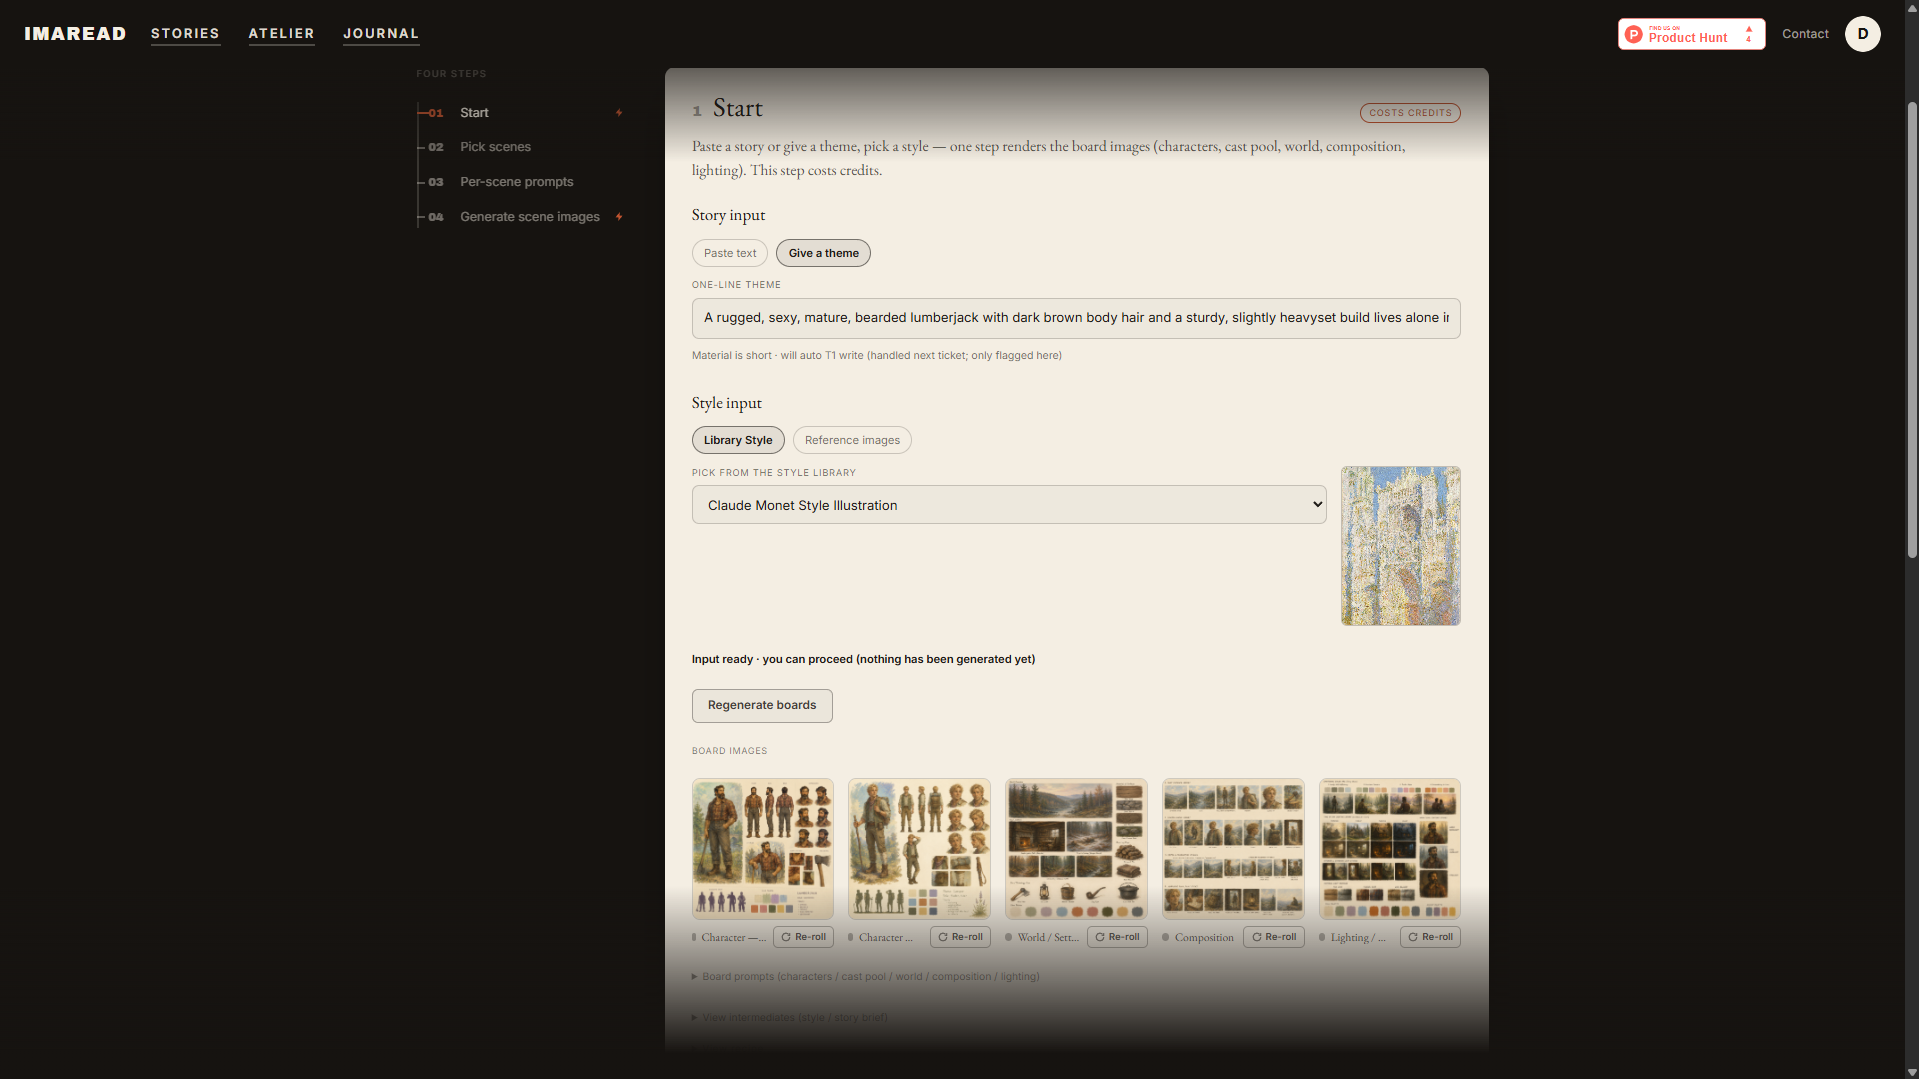Click the 'Input ready' status message
The width and height of the screenshot is (1919, 1079).
click(x=863, y=660)
